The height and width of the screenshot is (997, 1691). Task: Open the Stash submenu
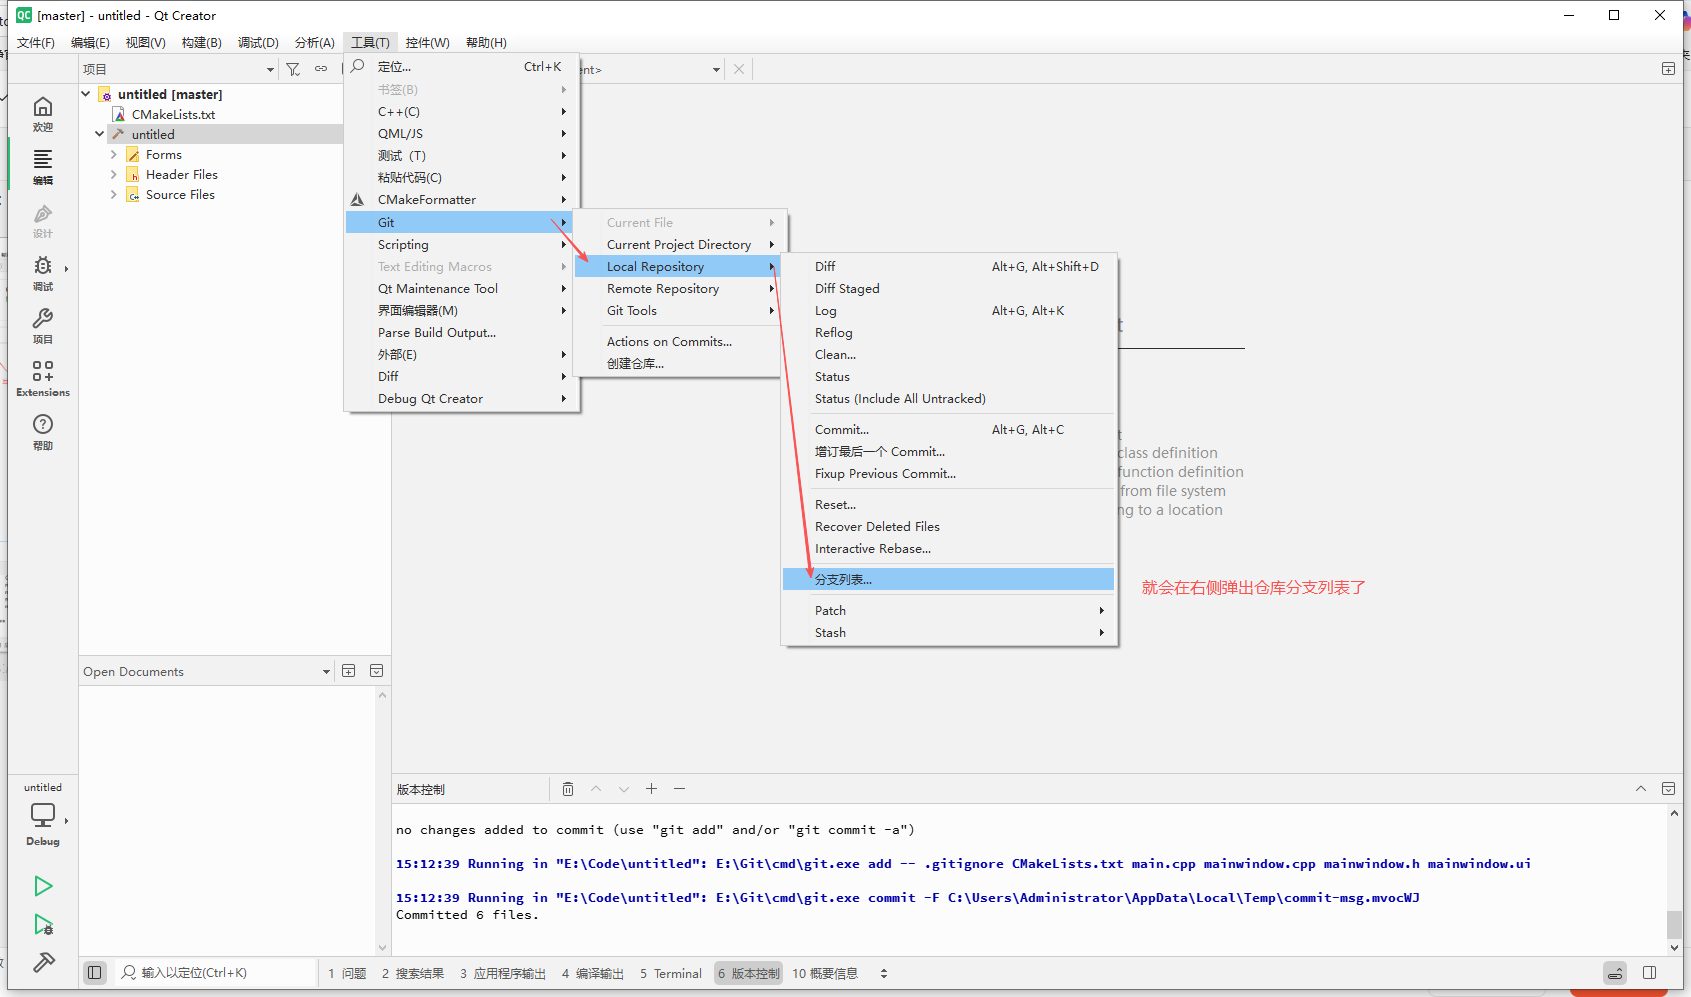point(949,632)
